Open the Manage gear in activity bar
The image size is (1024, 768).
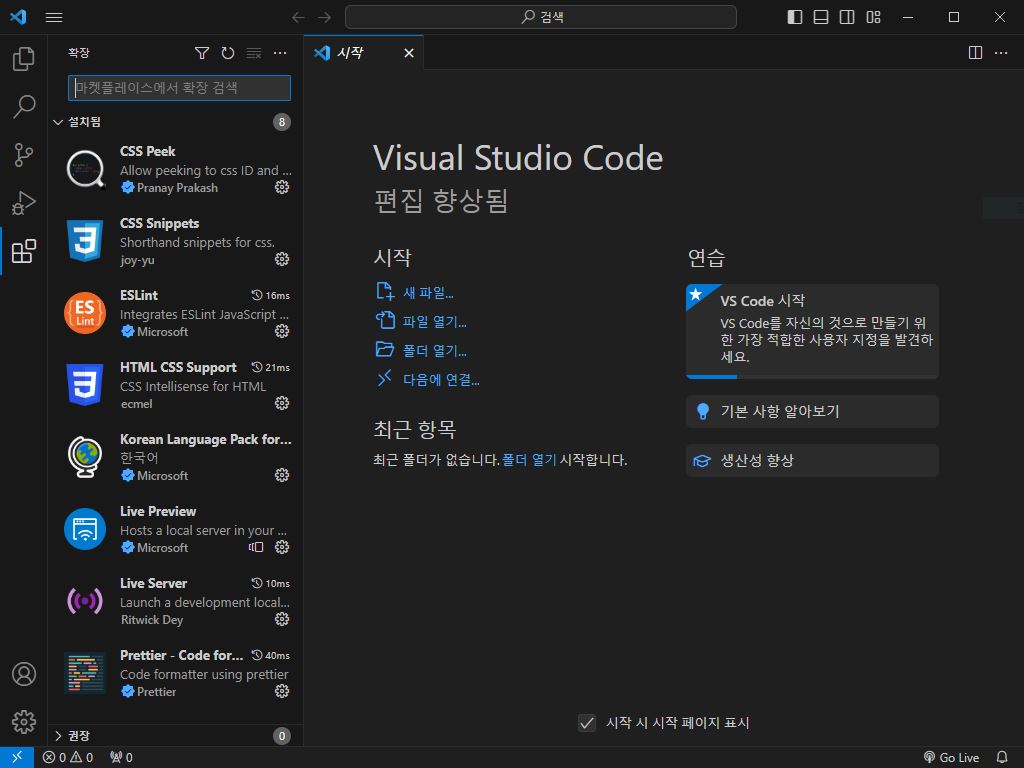[24, 722]
